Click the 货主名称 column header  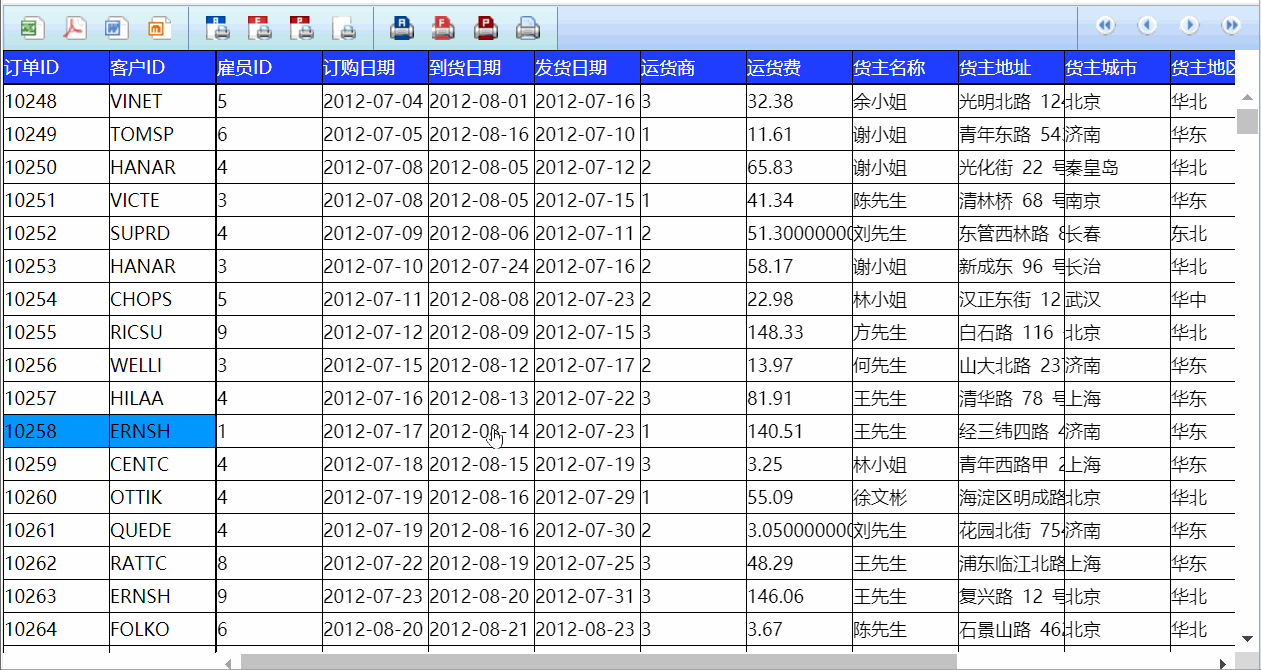905,68
